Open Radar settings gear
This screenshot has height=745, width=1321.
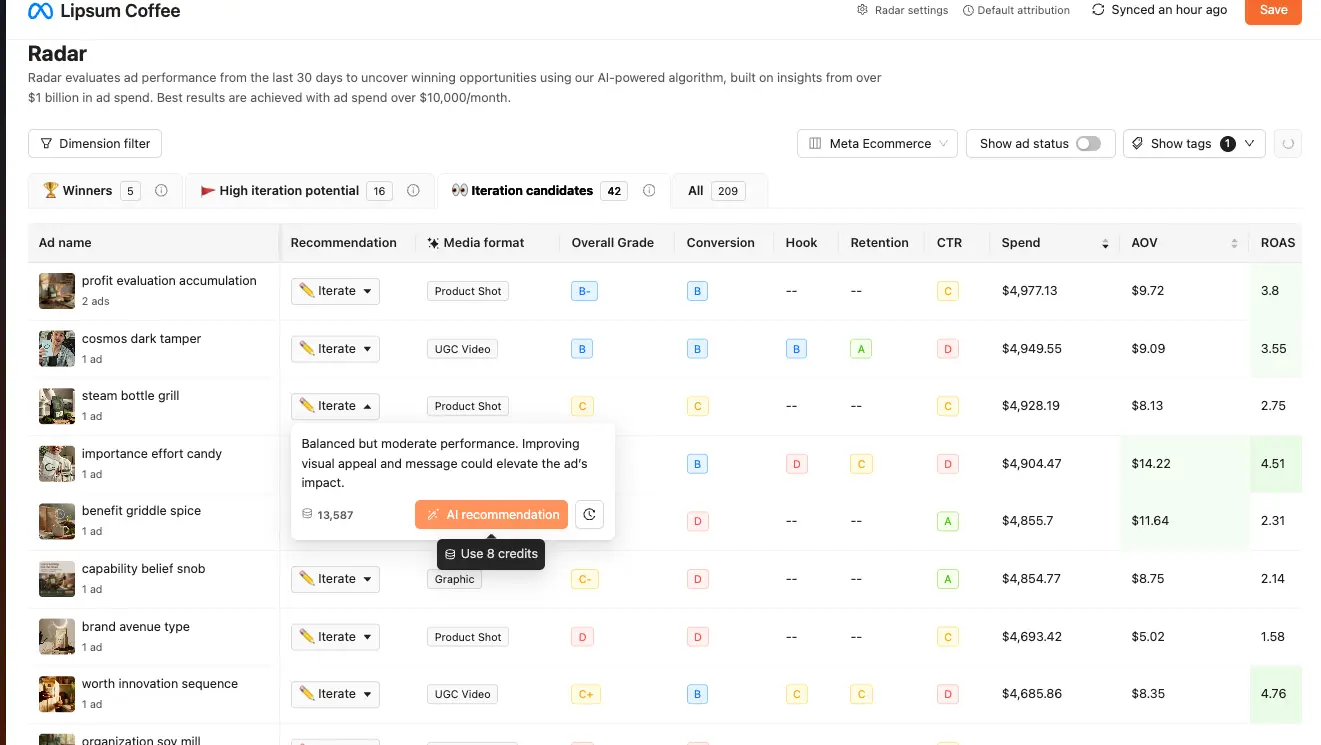[x=863, y=10]
